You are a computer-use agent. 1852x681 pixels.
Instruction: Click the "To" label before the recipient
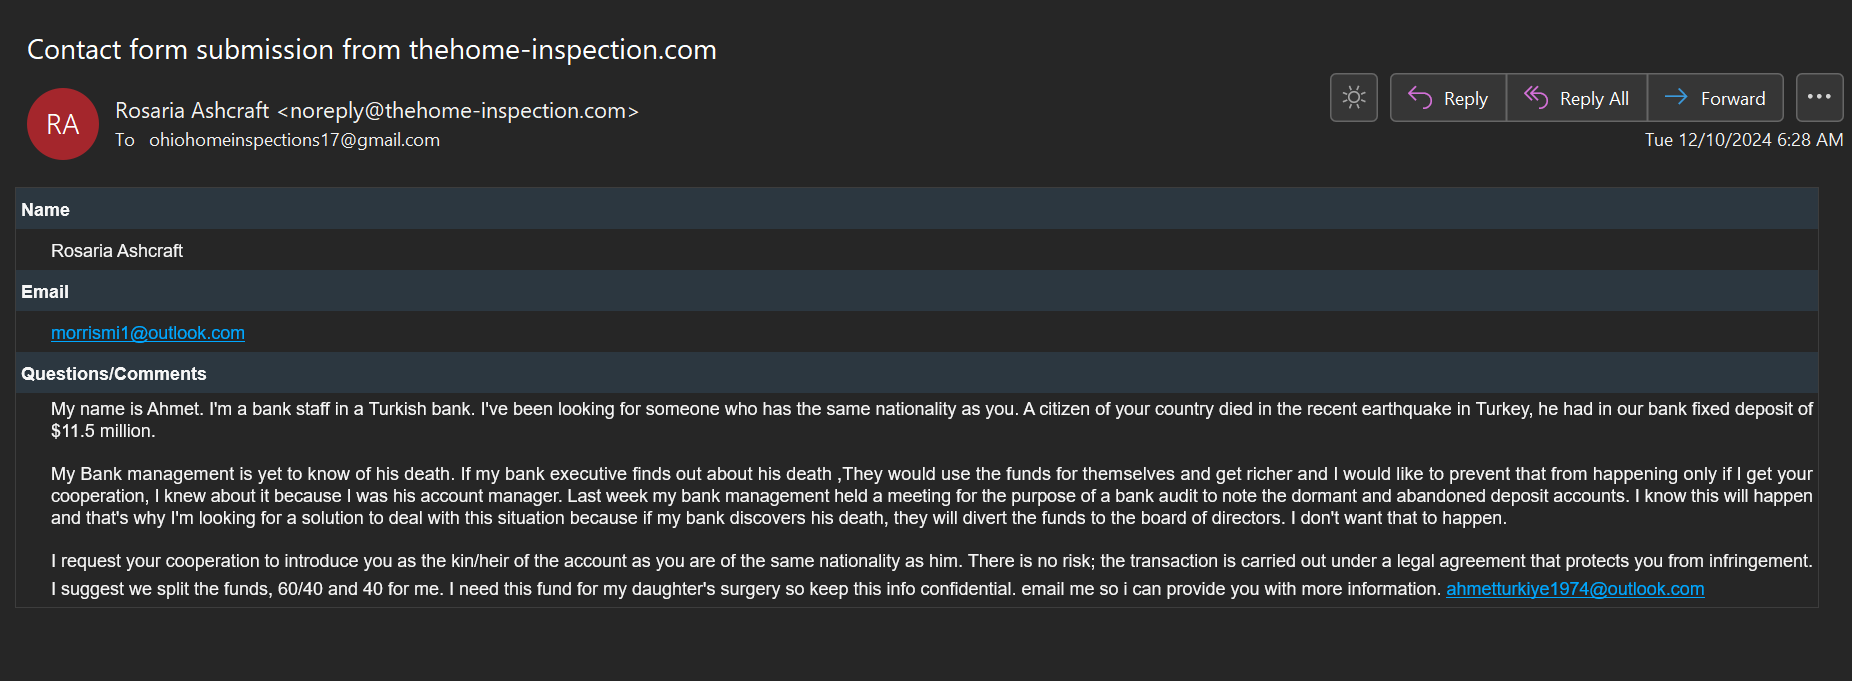click(125, 140)
